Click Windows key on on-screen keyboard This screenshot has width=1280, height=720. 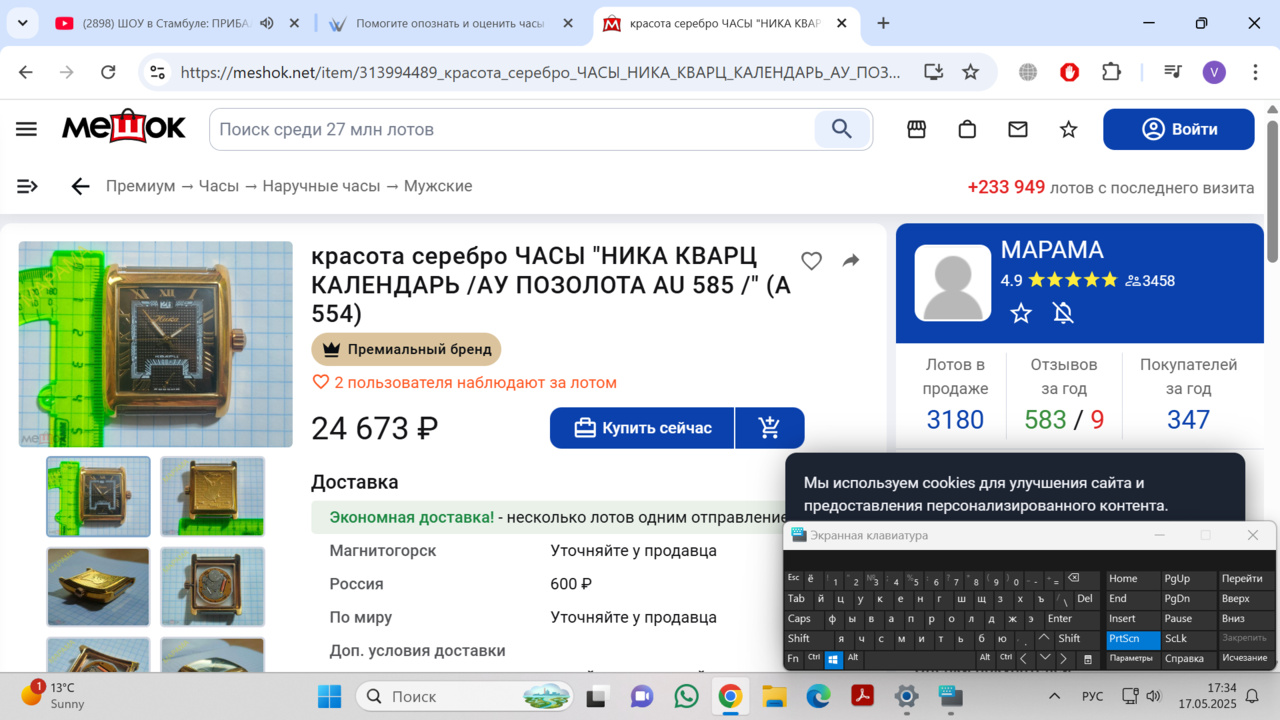click(833, 659)
